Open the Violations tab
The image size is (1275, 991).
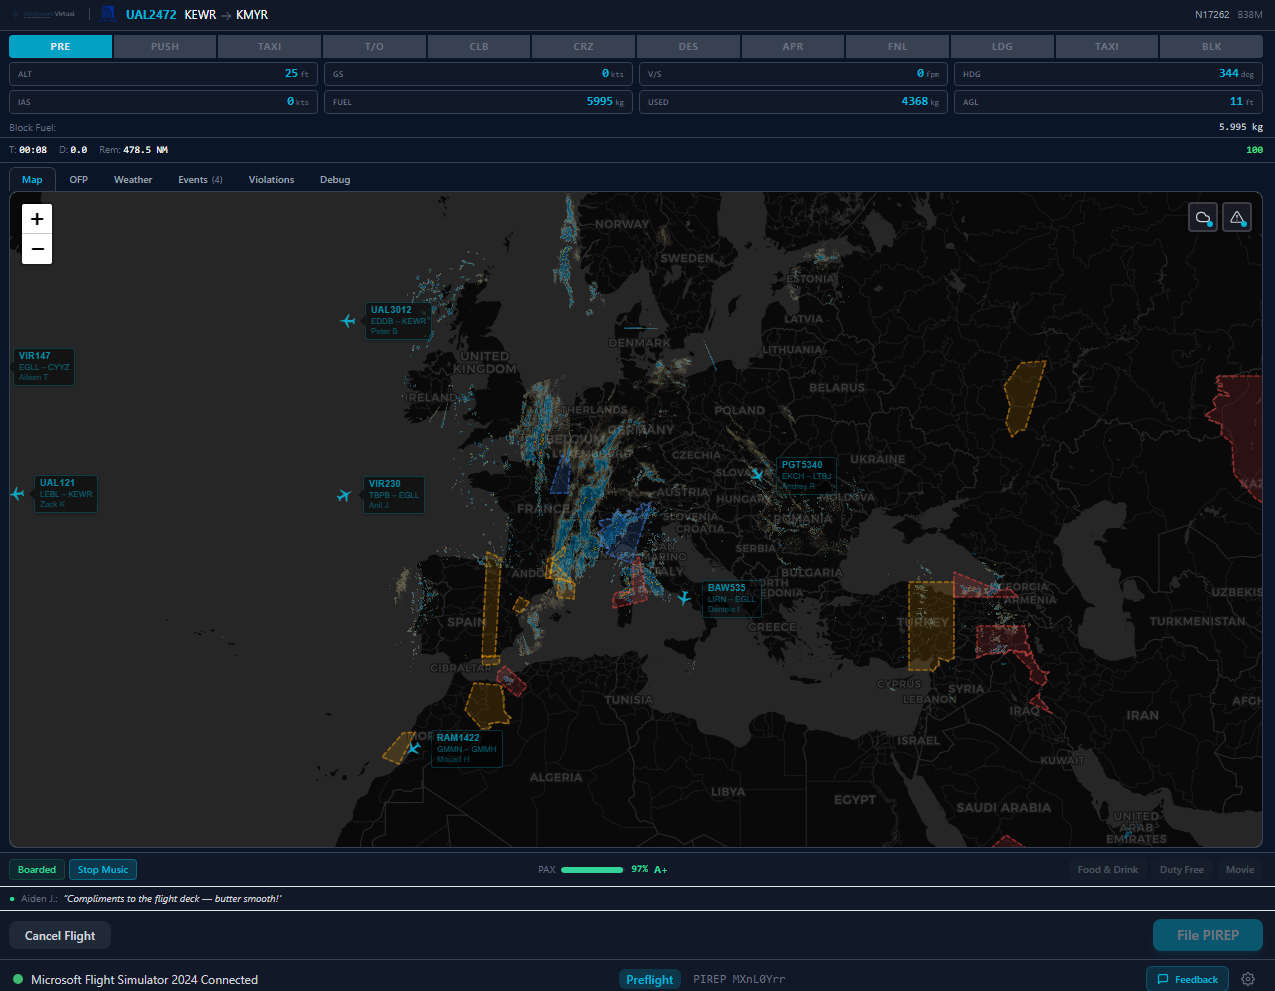(271, 180)
